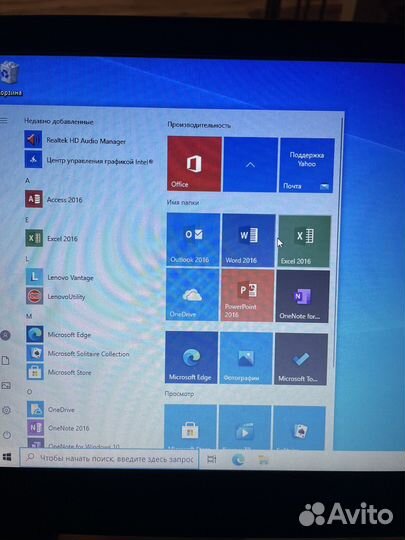The width and height of the screenshot is (405, 540).
Task: Open the Почта Yahoo mail tile
Action: (306, 165)
